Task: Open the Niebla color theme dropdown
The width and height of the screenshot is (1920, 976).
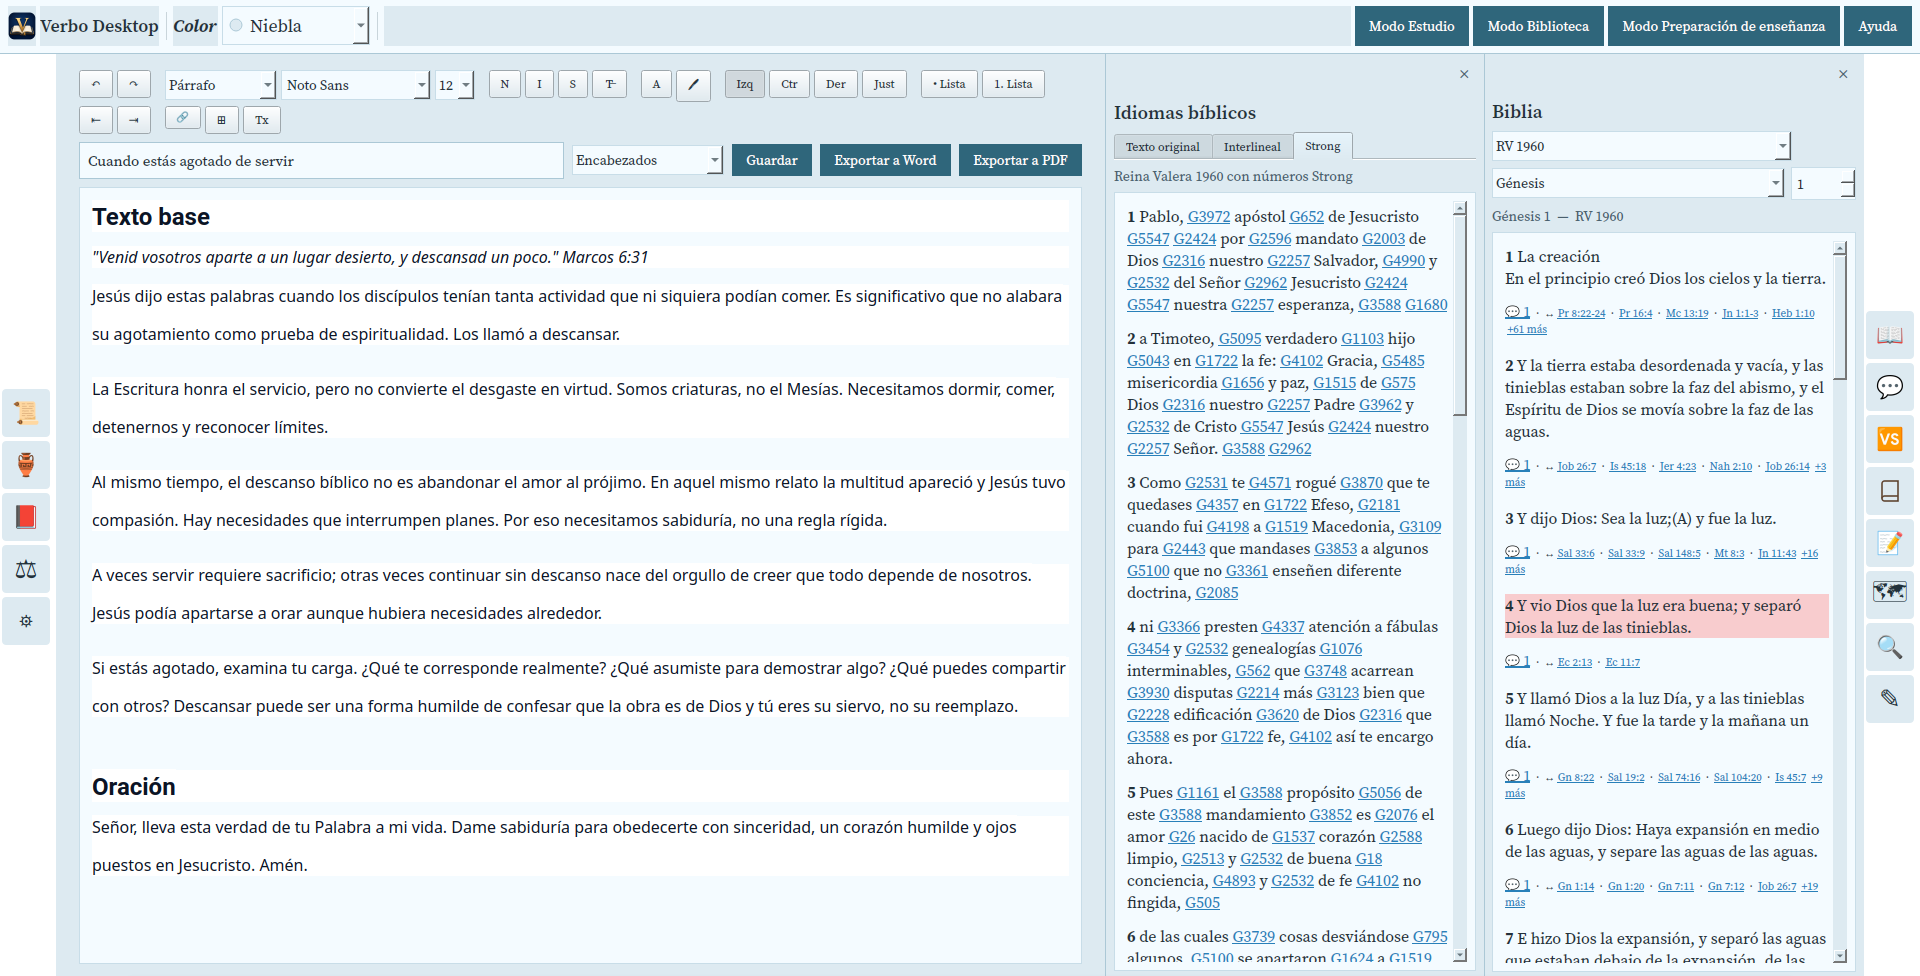Action: click(x=295, y=26)
